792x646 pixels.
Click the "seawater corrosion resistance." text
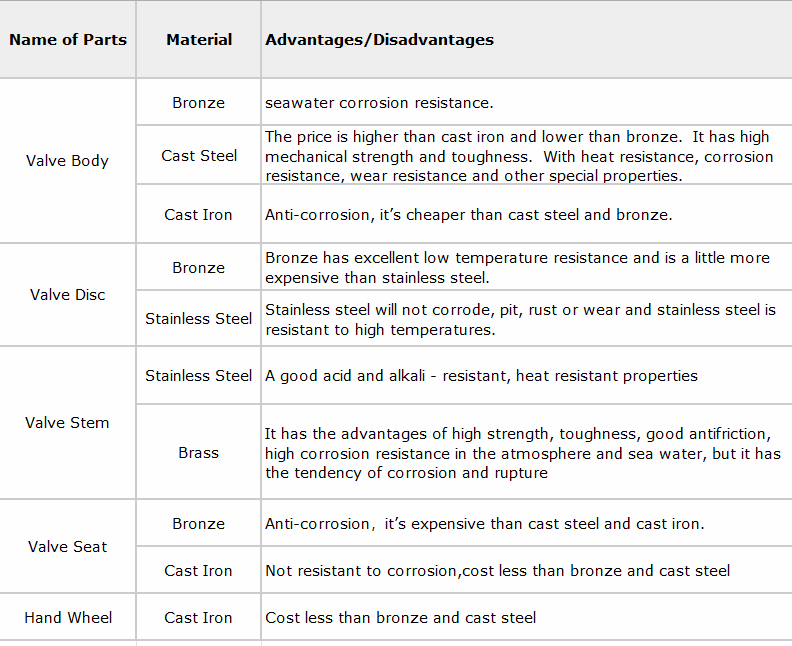(x=379, y=103)
